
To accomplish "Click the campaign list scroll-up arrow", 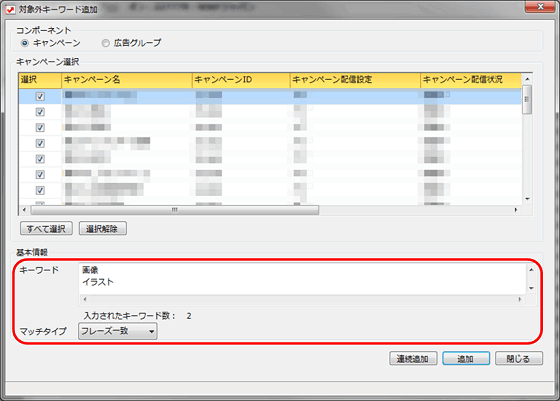I will click(x=527, y=79).
